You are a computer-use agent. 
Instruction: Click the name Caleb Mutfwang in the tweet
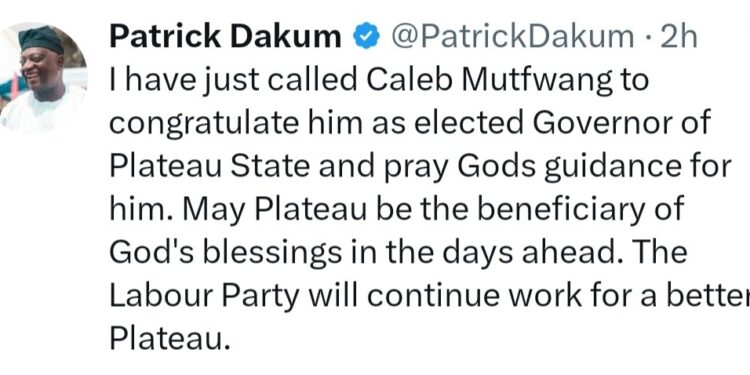click(x=489, y=82)
